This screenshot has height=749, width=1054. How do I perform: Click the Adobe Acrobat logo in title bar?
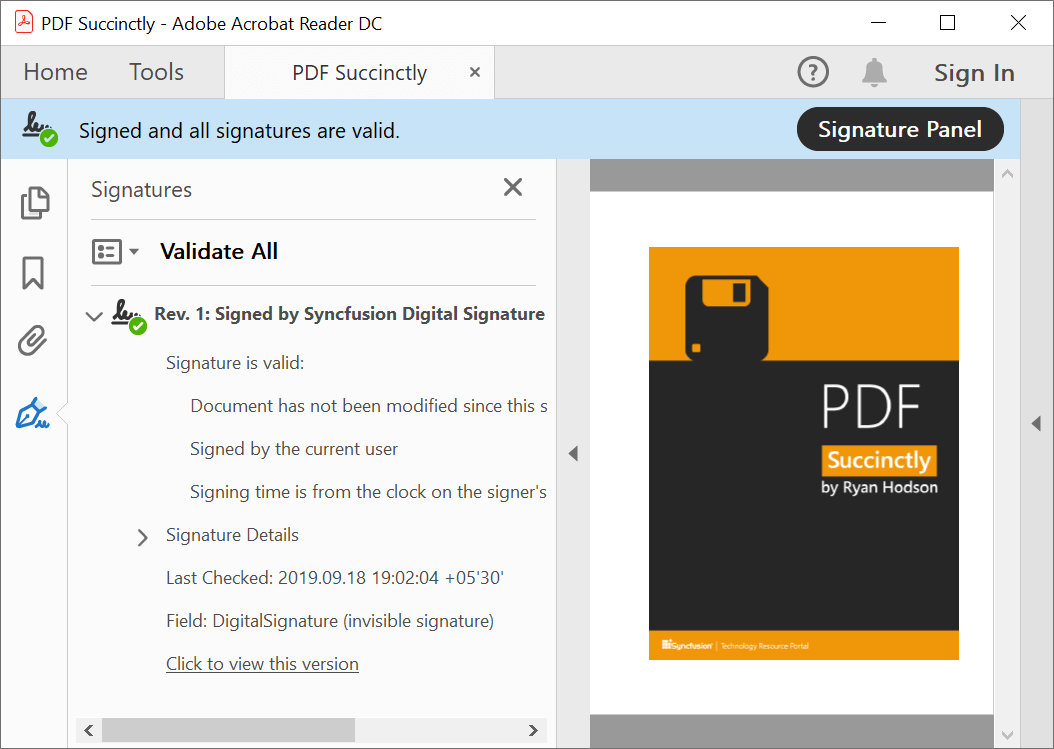point(24,22)
